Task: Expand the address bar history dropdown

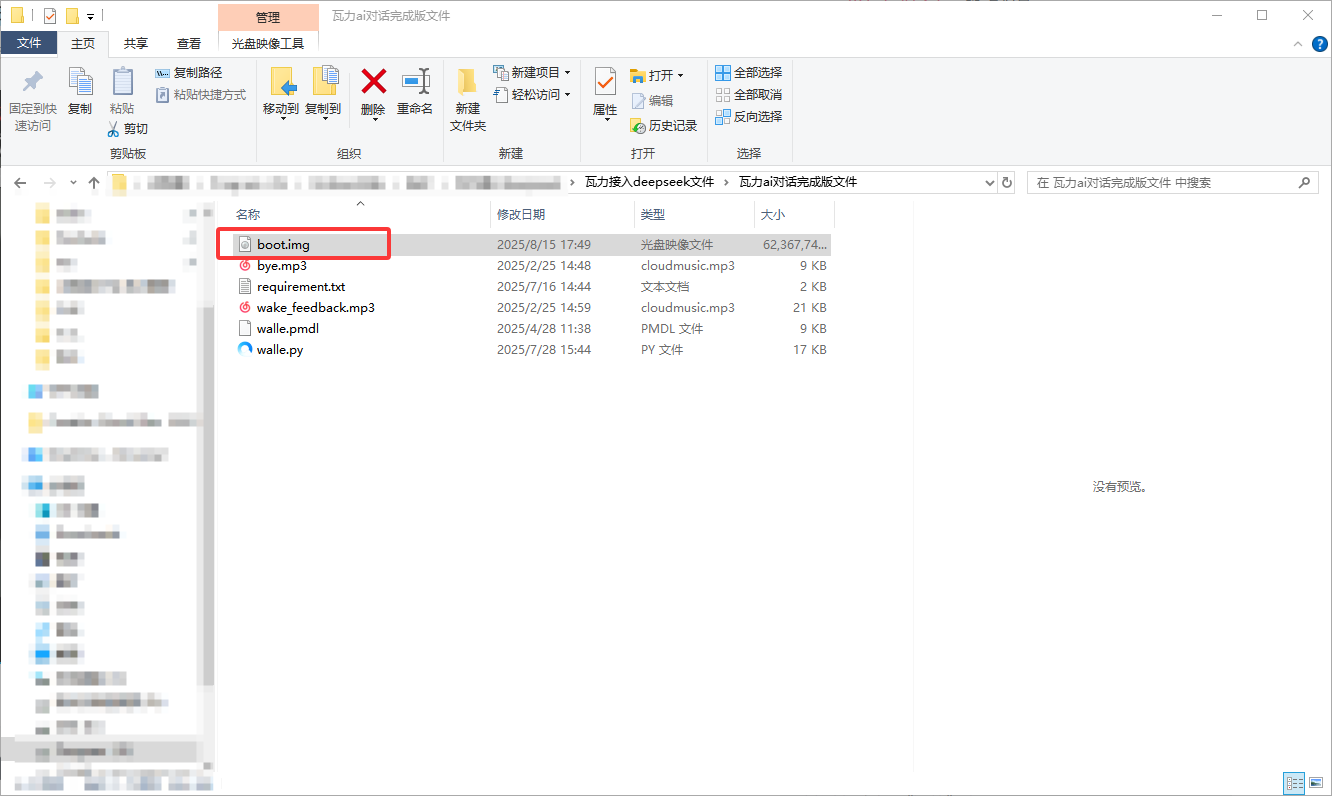Action: (989, 183)
